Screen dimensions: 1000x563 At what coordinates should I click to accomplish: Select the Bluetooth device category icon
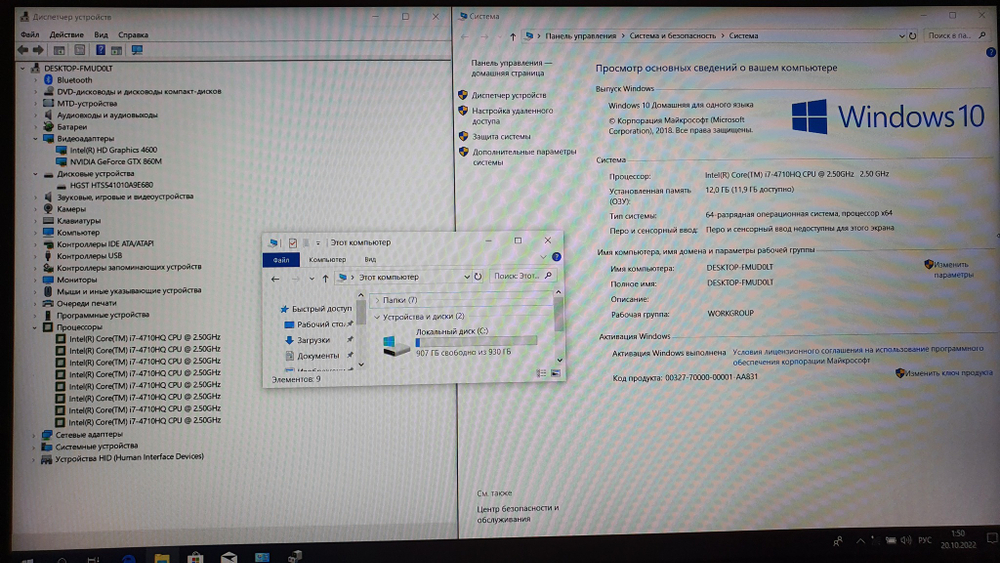[x=48, y=80]
